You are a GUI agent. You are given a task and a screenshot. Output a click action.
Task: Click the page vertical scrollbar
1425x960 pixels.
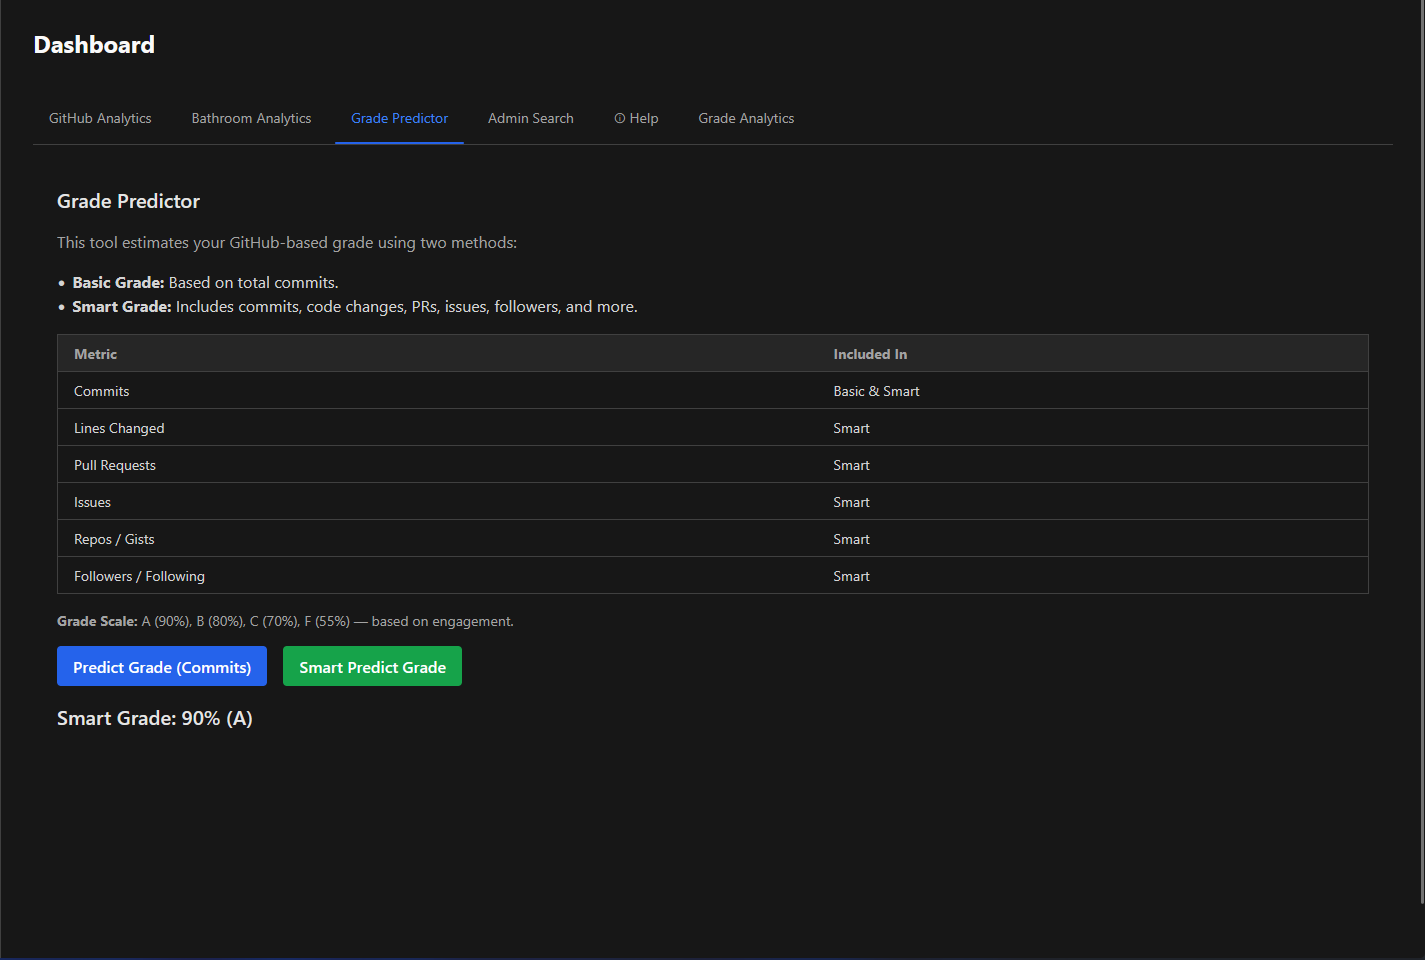point(1421,450)
